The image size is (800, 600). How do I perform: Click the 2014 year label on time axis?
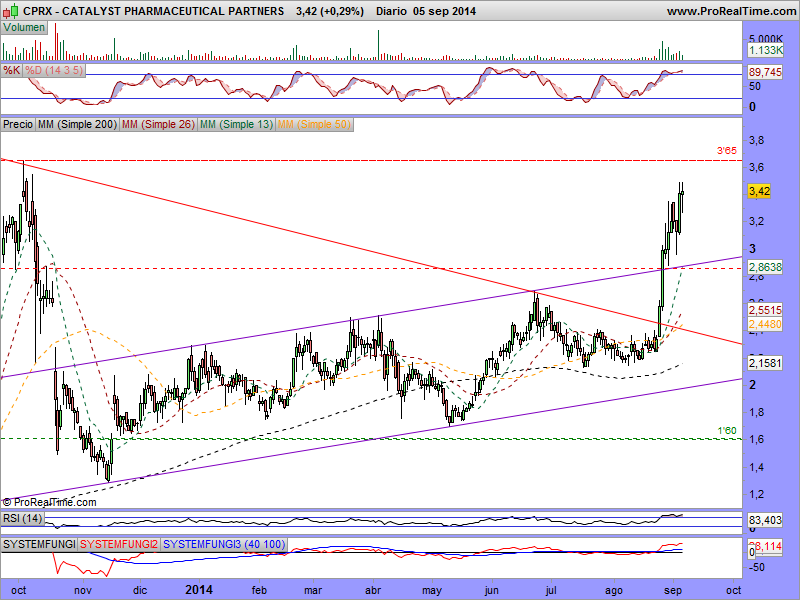coord(199,590)
